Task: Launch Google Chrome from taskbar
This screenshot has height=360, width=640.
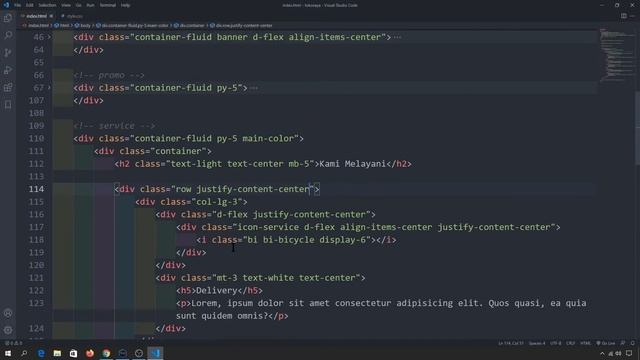Action: (106, 353)
